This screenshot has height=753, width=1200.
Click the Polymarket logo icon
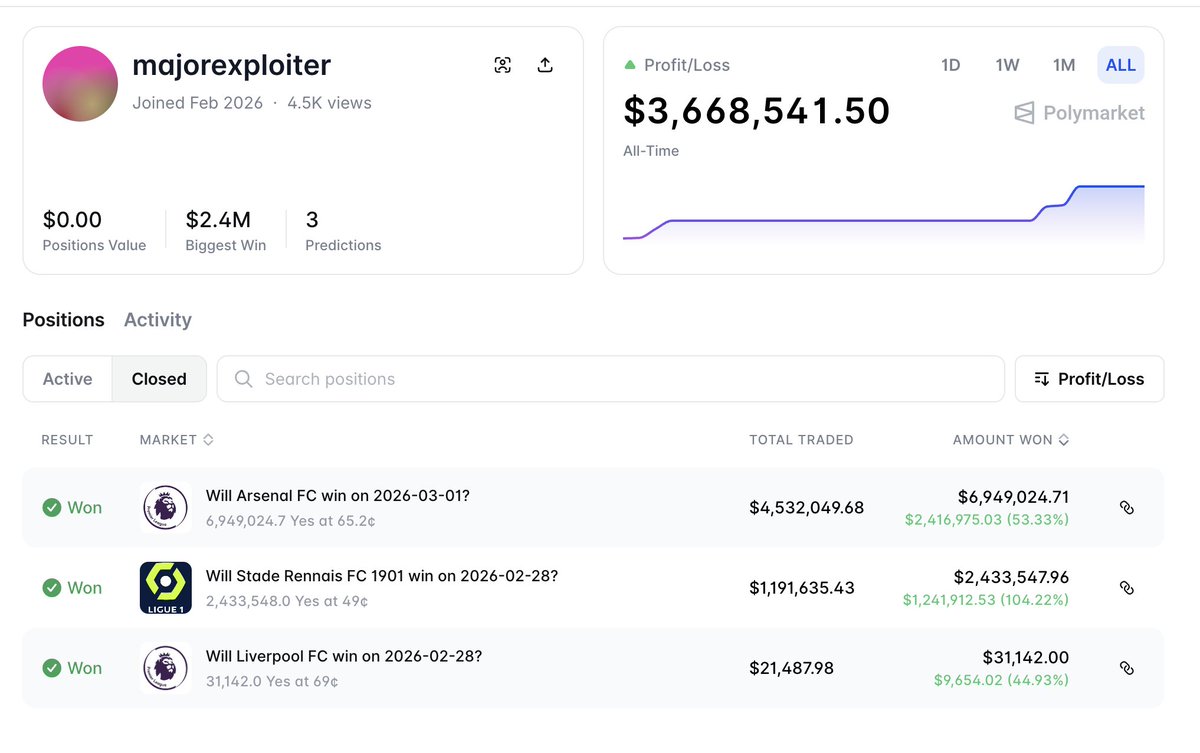1023,113
